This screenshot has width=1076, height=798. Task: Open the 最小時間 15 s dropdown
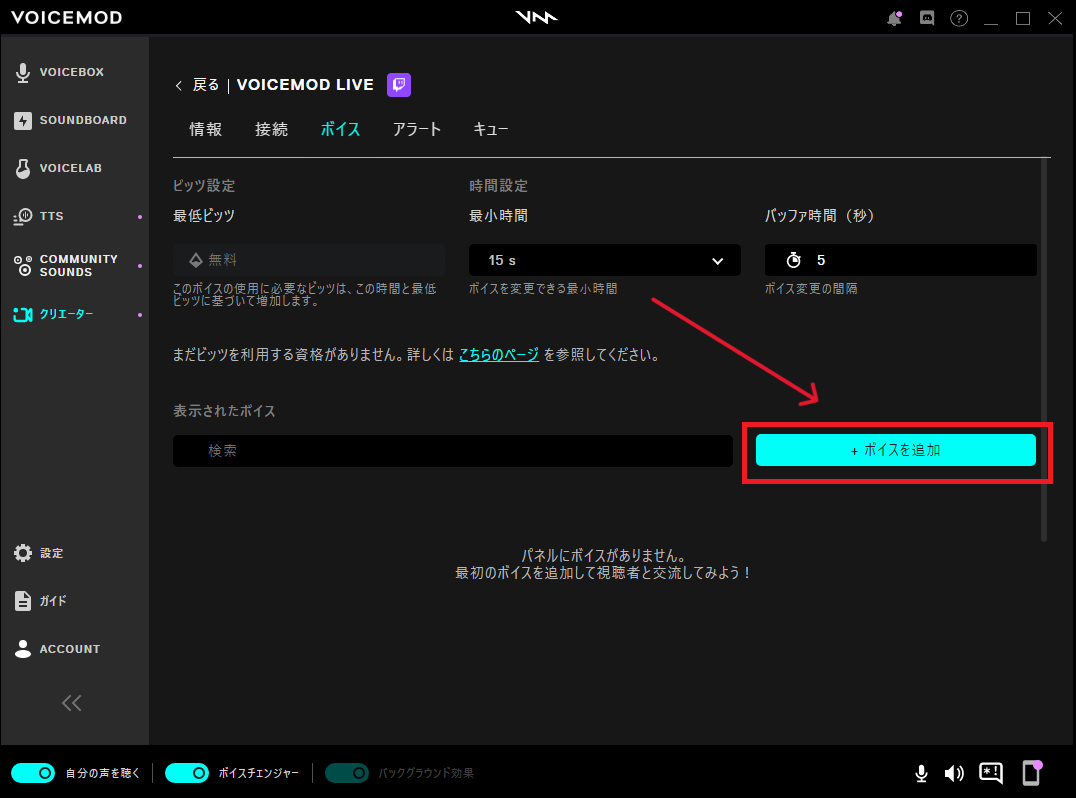click(x=605, y=260)
